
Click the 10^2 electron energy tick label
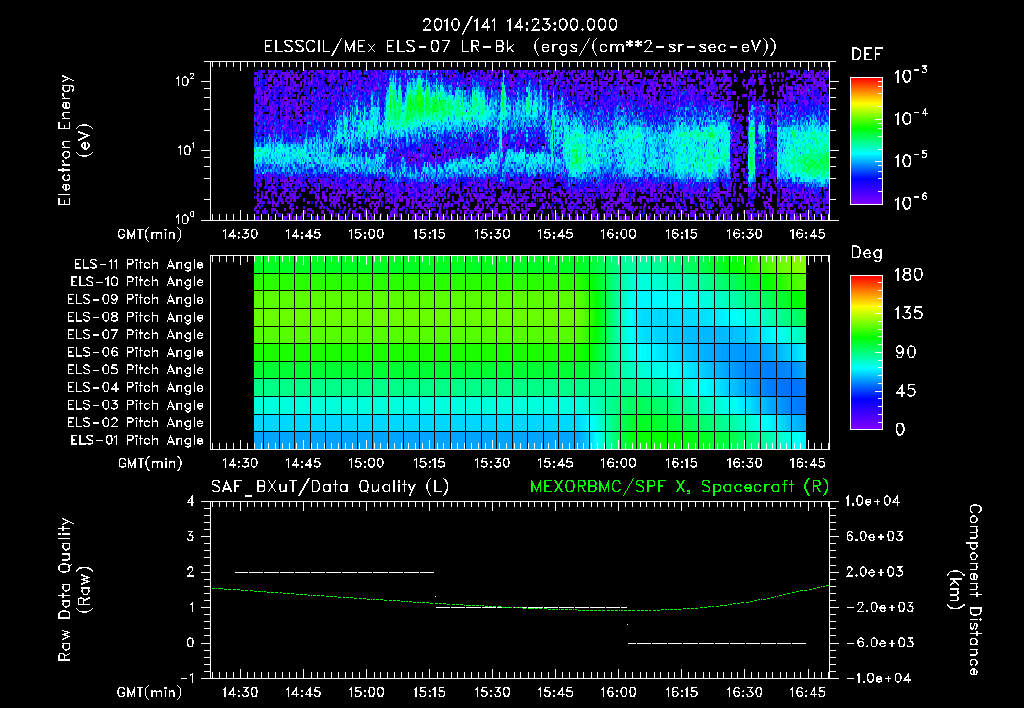coord(185,81)
